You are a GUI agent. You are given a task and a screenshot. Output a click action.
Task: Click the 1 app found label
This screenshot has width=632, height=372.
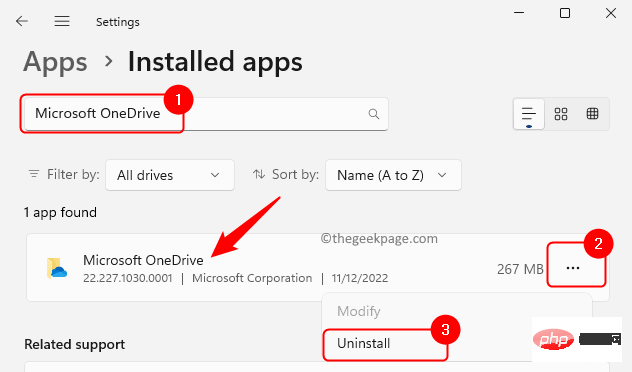tap(60, 212)
